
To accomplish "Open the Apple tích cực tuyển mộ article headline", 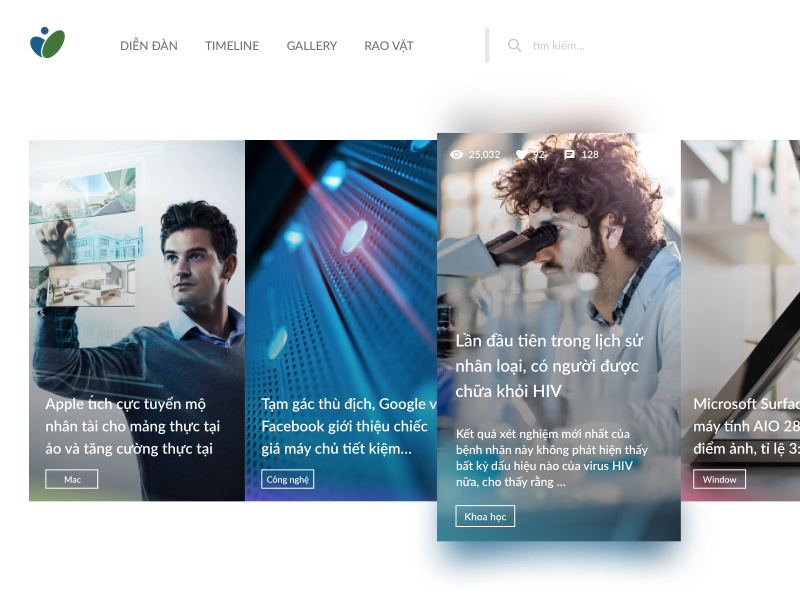I will [x=133, y=426].
